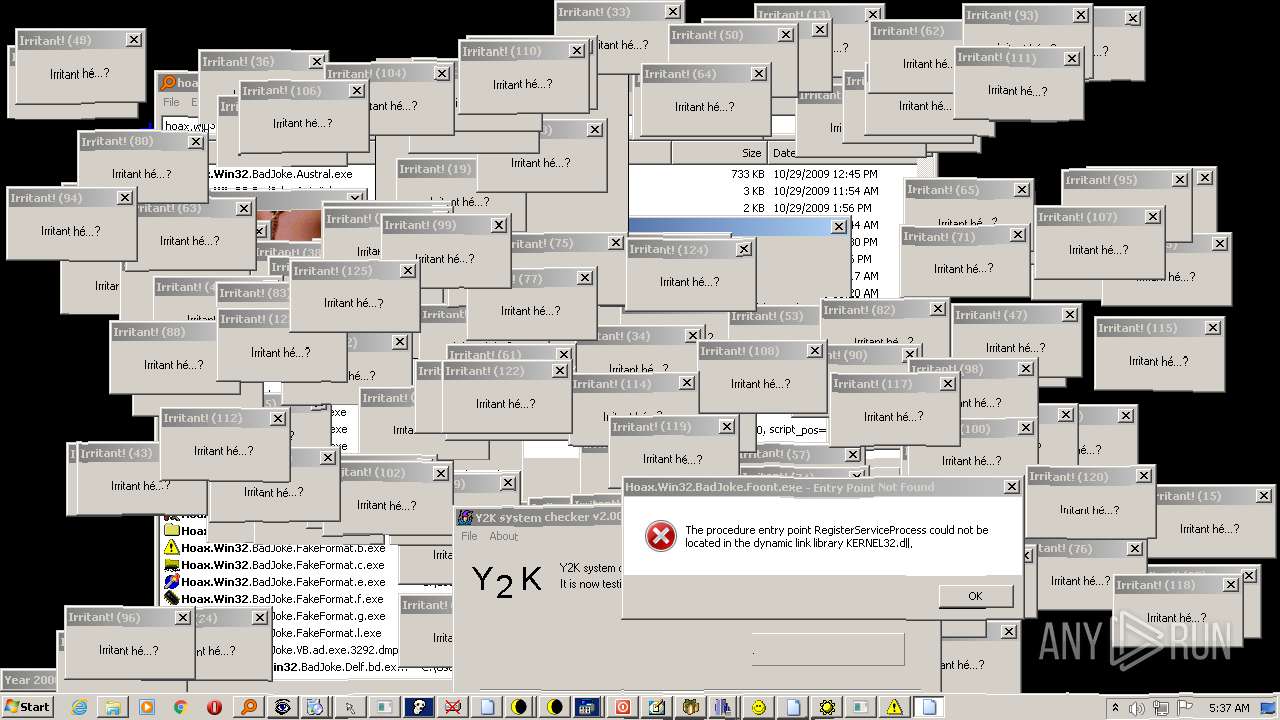
Task: Close the Irritant! (111) dialog
Action: [1072, 58]
